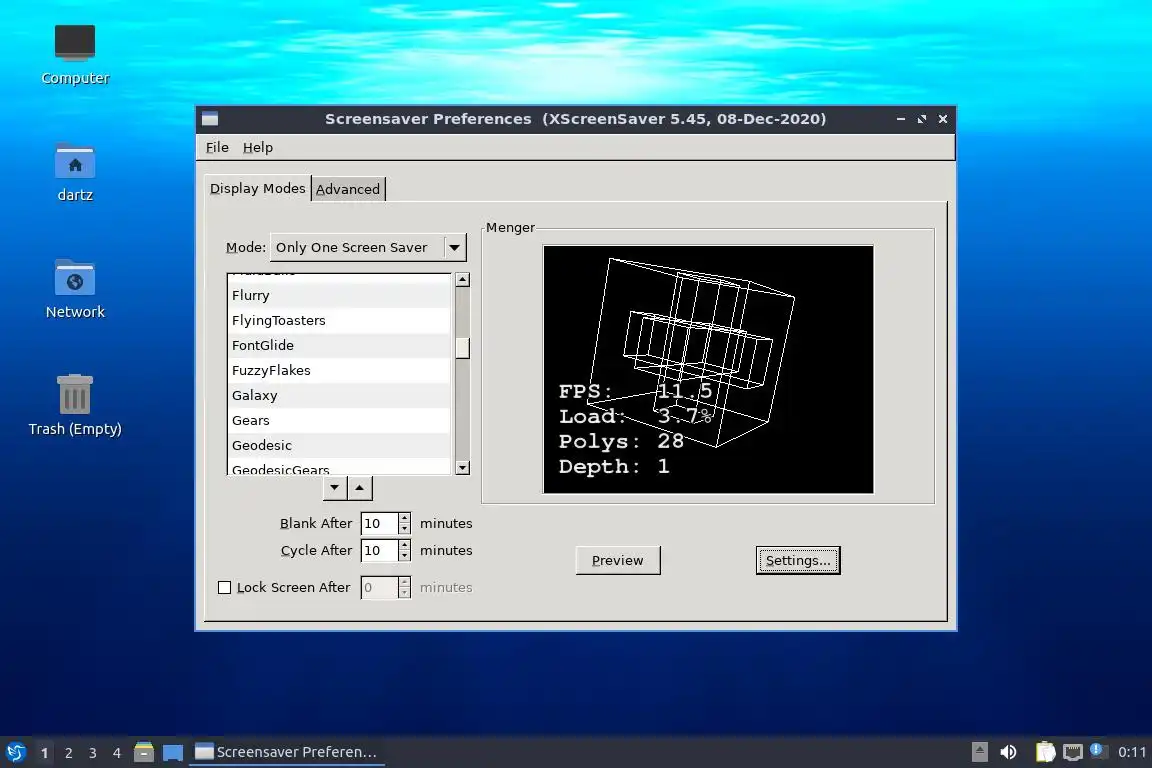The image size is (1152, 768).
Task: Select Geodesic in the screensaver list
Action: (x=339, y=445)
